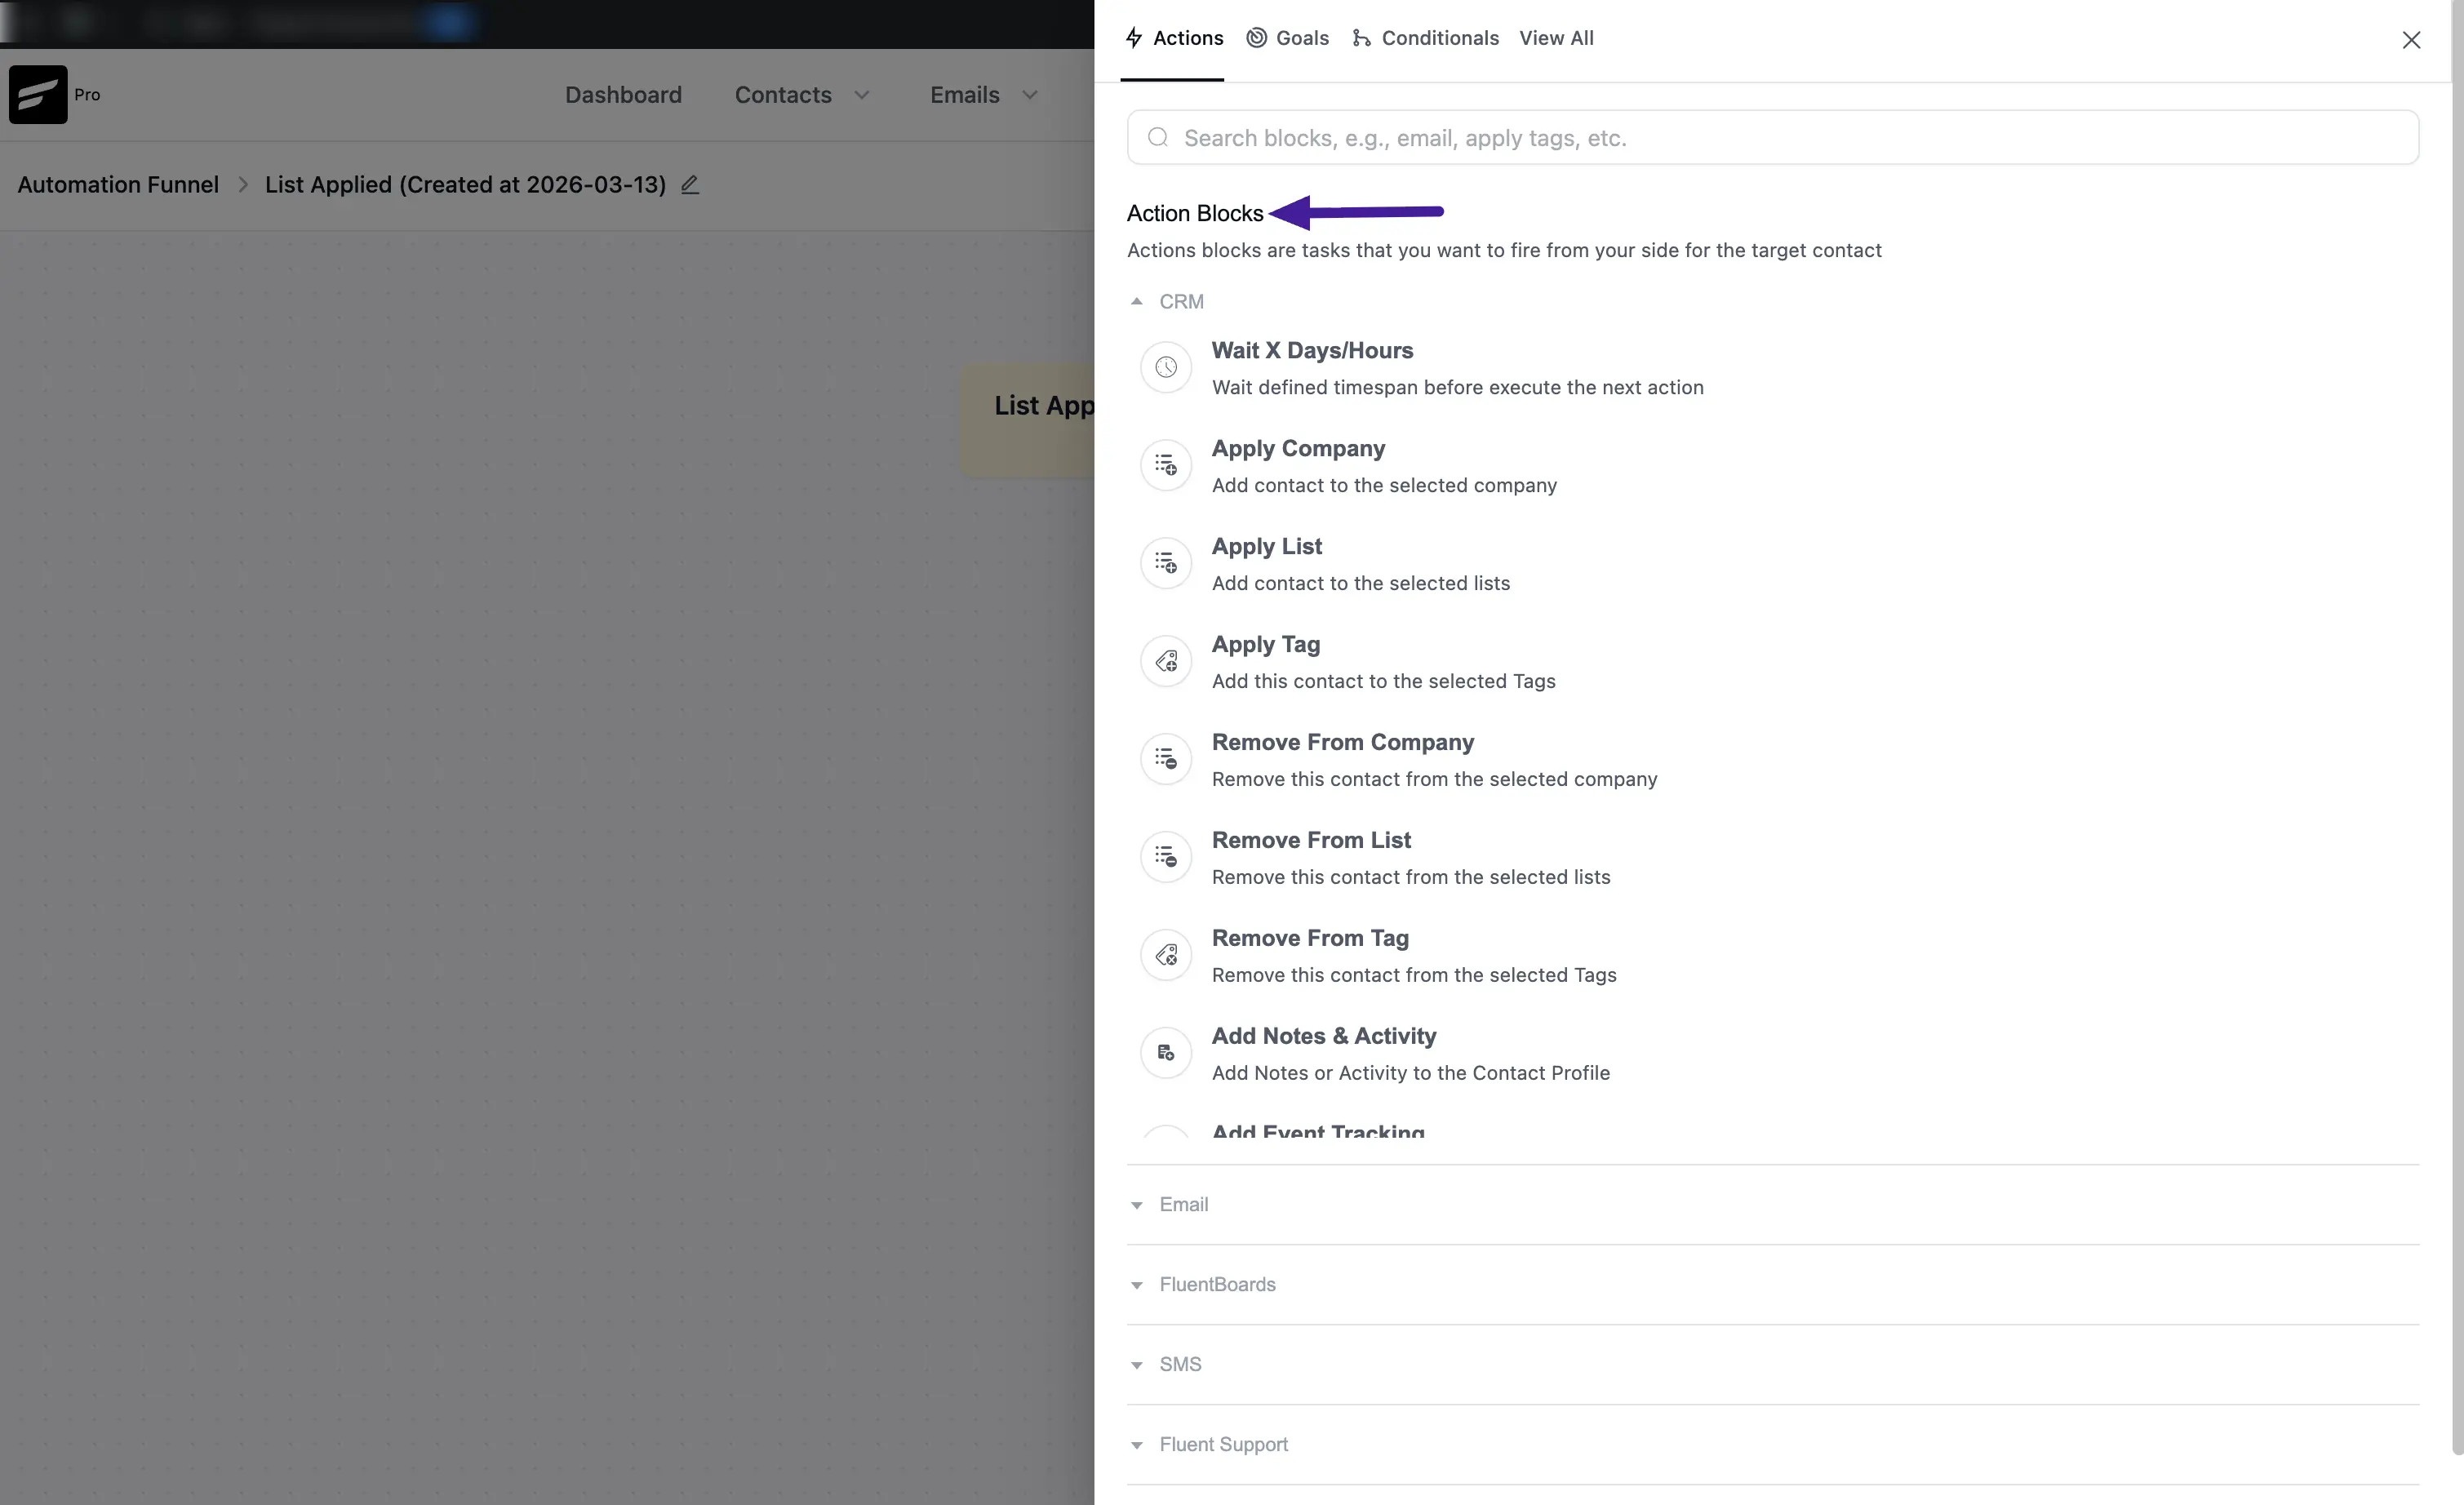Select the Remove From Company block
Image resolution: width=2464 pixels, height=1505 pixels.
tap(1772, 759)
